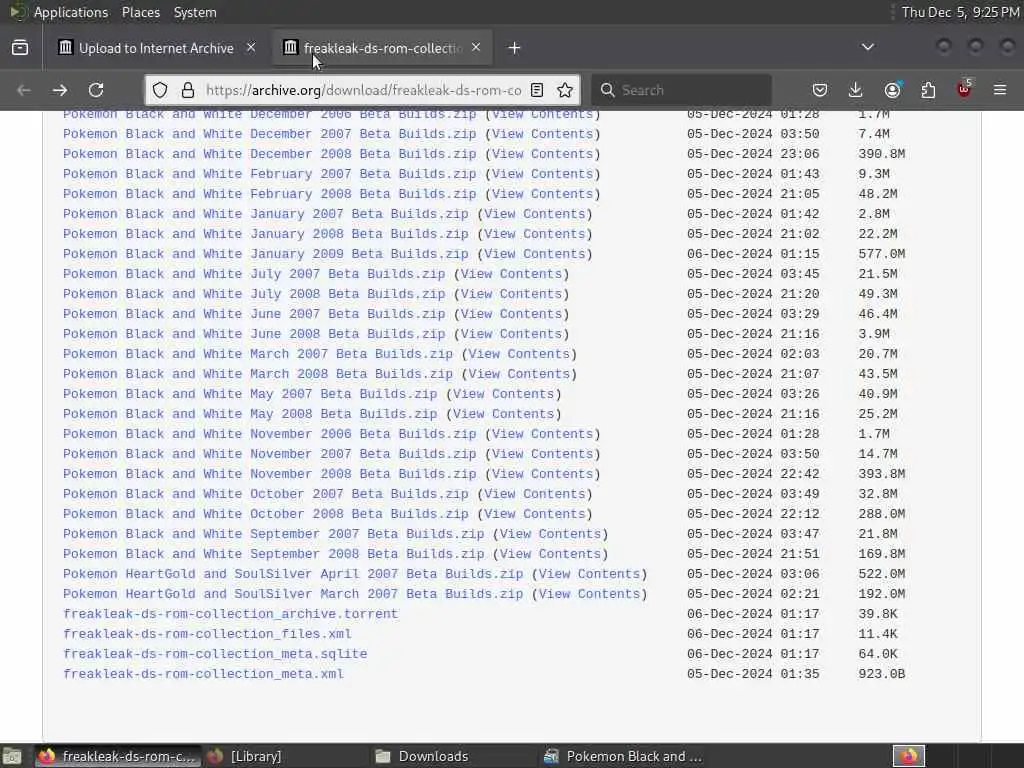Viewport: 1024px width, 768px height.
Task: Click the Firefox workspace switcher icon
Action: pyautogui.click(x=909, y=756)
